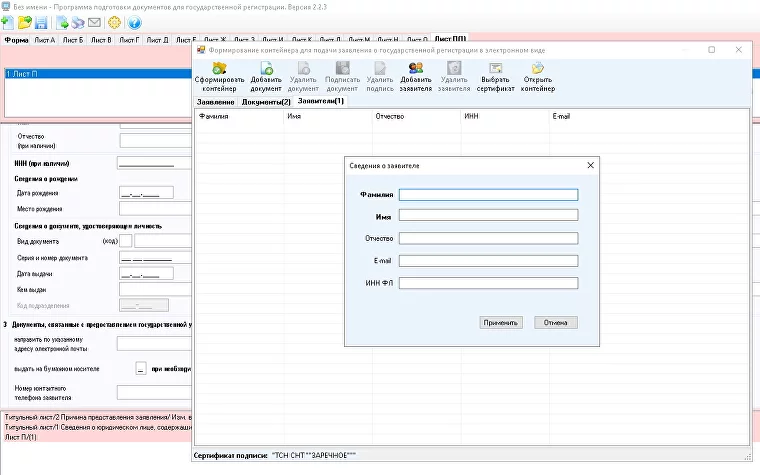The height and width of the screenshot is (475, 760).
Task: Click the Имя column header
Action: (x=328, y=116)
